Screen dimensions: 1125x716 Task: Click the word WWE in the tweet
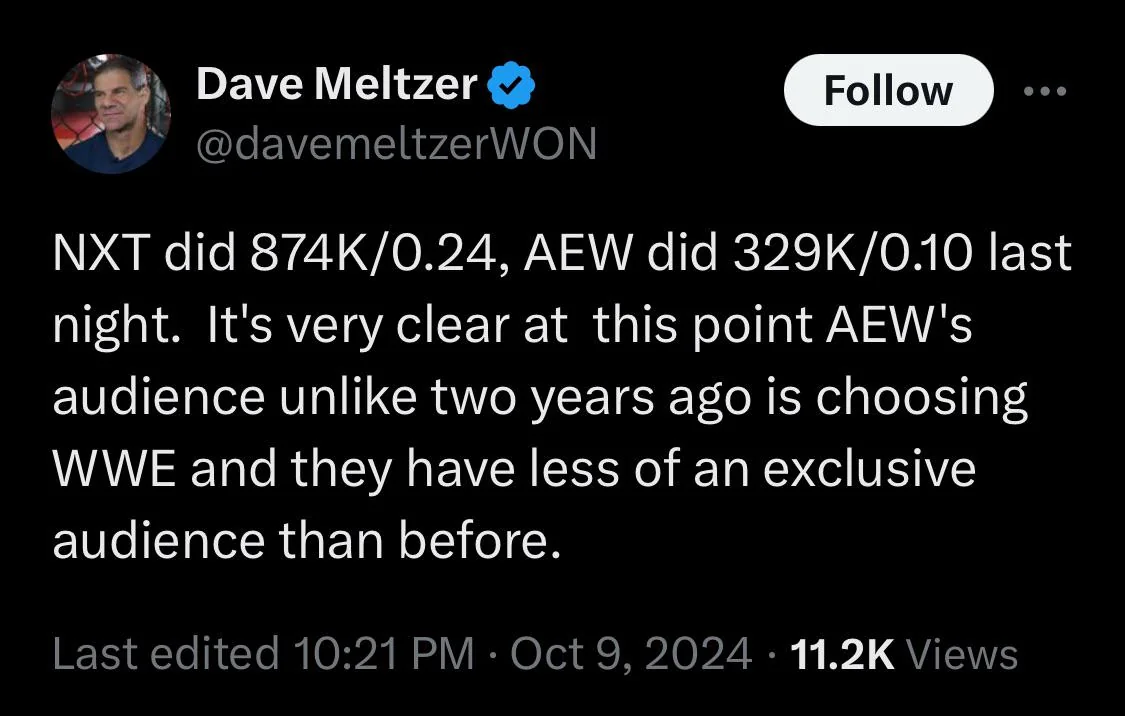coord(113,469)
